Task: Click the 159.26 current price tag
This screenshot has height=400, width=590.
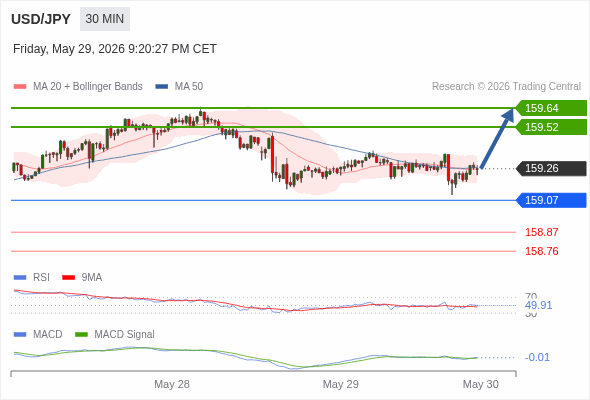Action: (551, 168)
